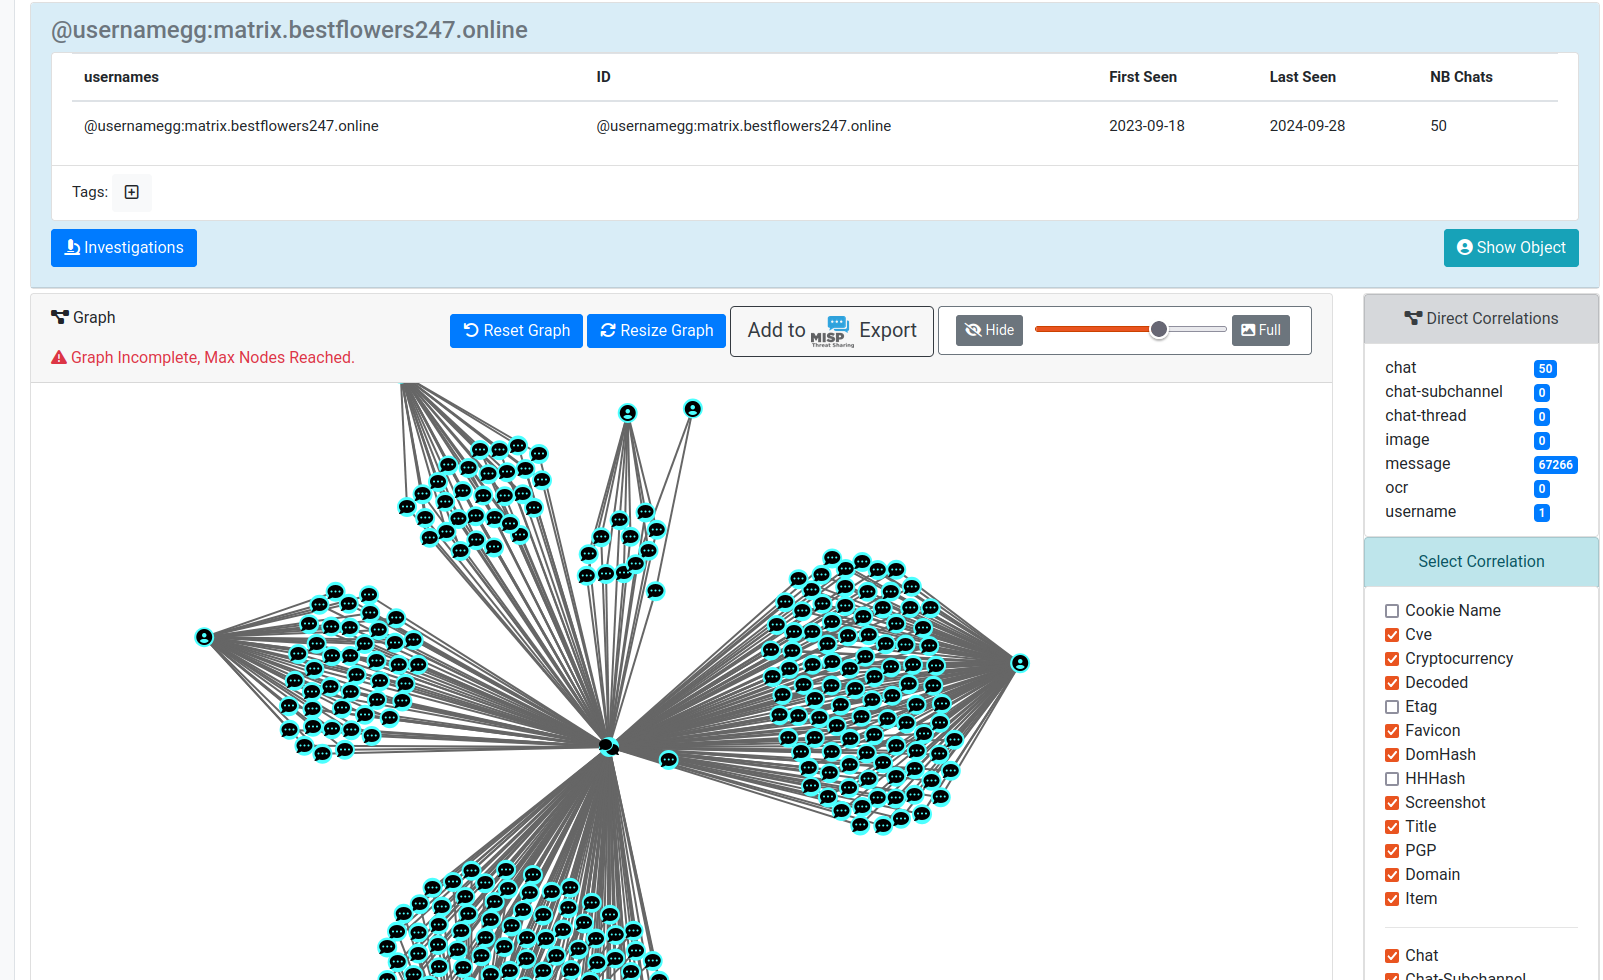Click the top-right user node with few edges

(693, 409)
